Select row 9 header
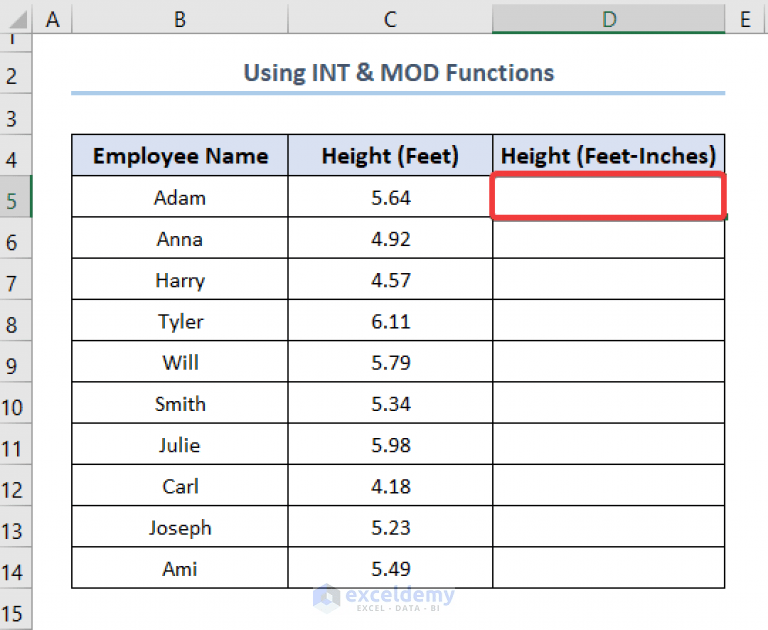This screenshot has width=768, height=630. [16, 362]
